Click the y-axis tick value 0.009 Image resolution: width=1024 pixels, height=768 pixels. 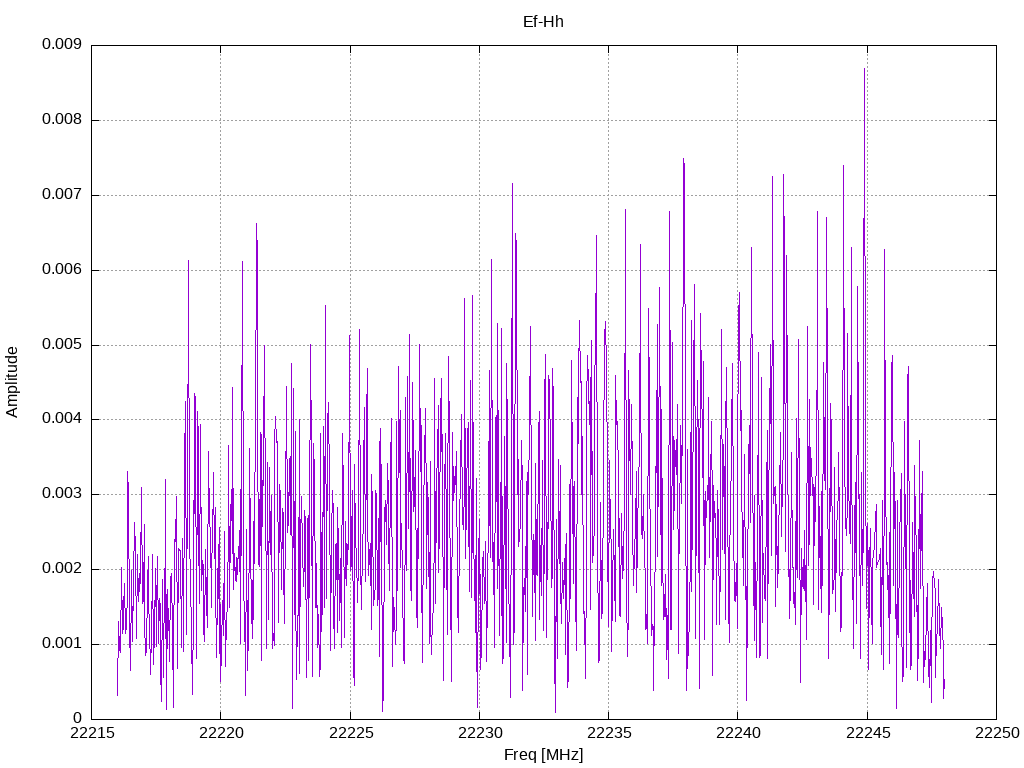(x=62, y=44)
